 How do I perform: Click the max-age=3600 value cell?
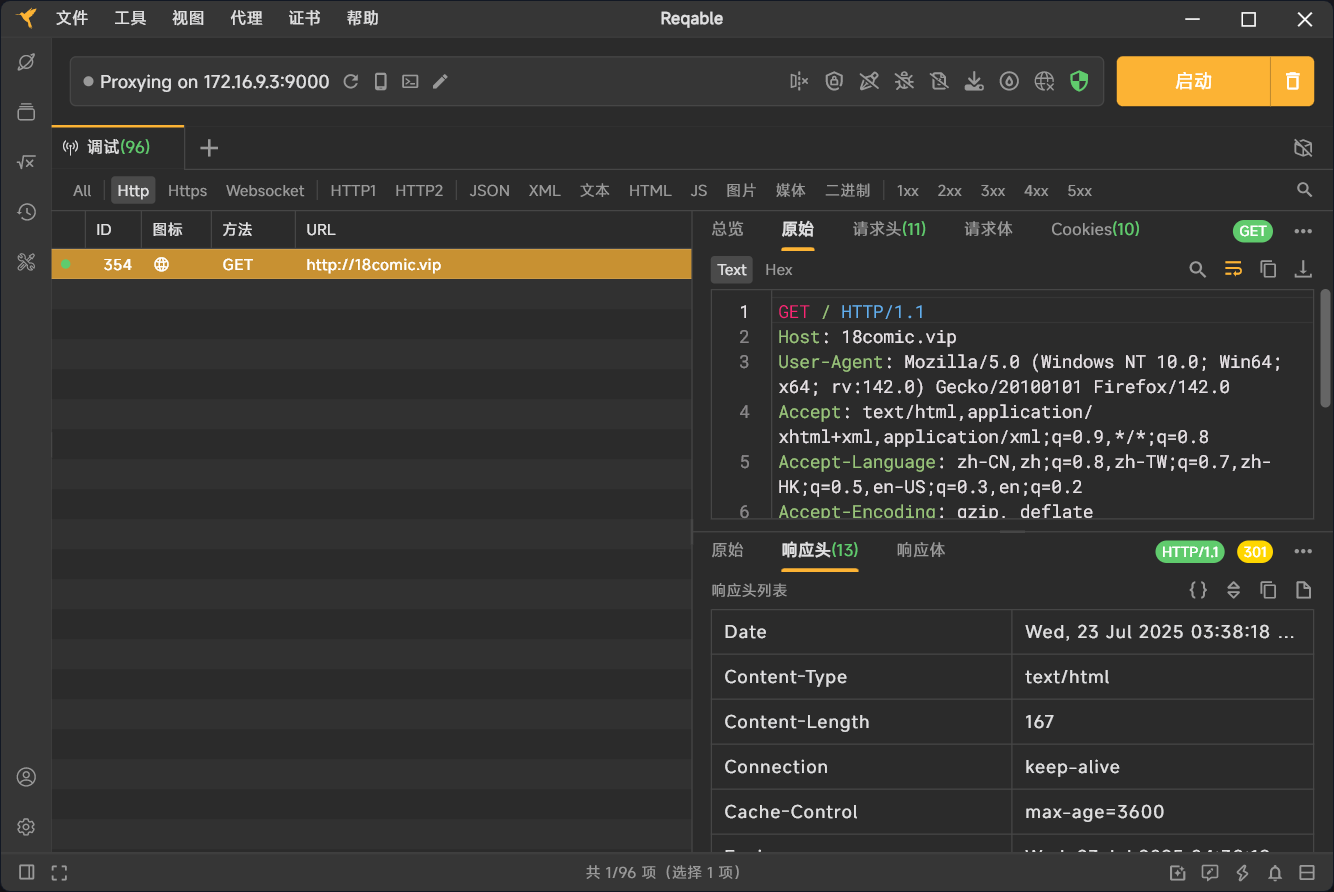point(1162,812)
